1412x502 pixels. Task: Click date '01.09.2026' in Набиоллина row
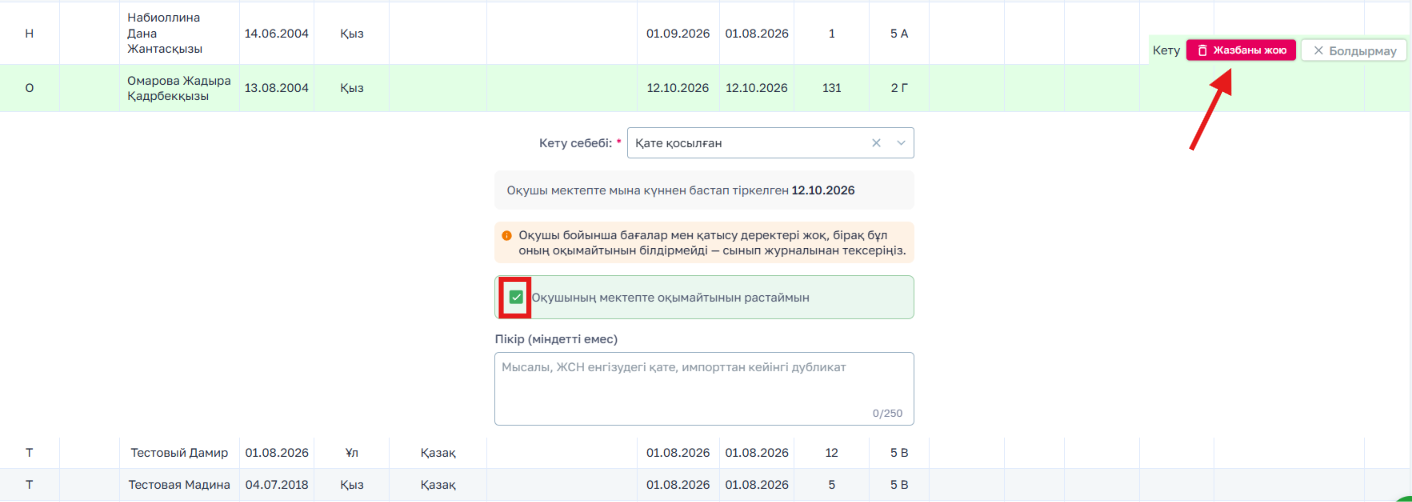[x=678, y=33]
